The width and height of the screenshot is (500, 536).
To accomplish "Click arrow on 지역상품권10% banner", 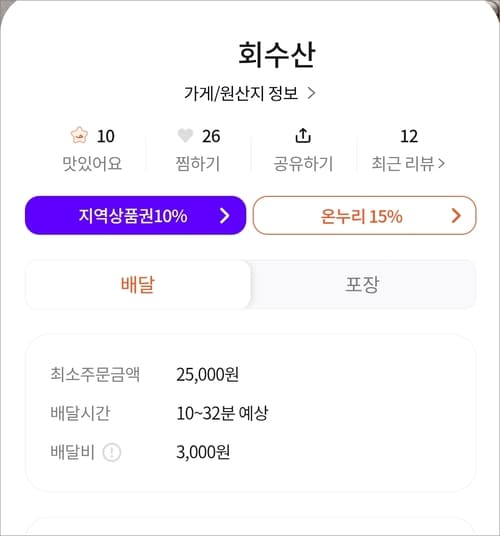I will pyautogui.click(x=225, y=216).
